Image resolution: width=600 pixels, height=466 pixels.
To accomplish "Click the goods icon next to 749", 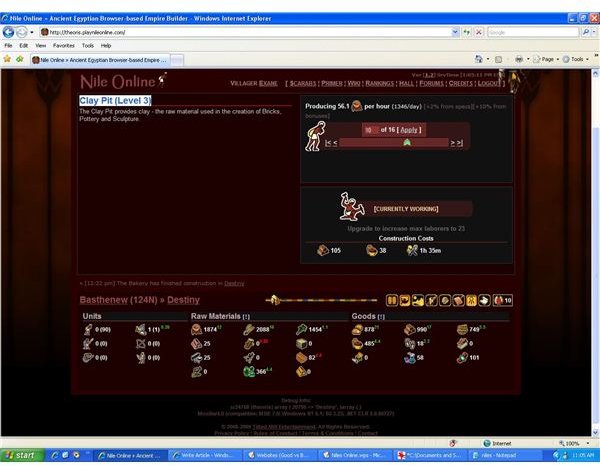I will tap(462, 329).
